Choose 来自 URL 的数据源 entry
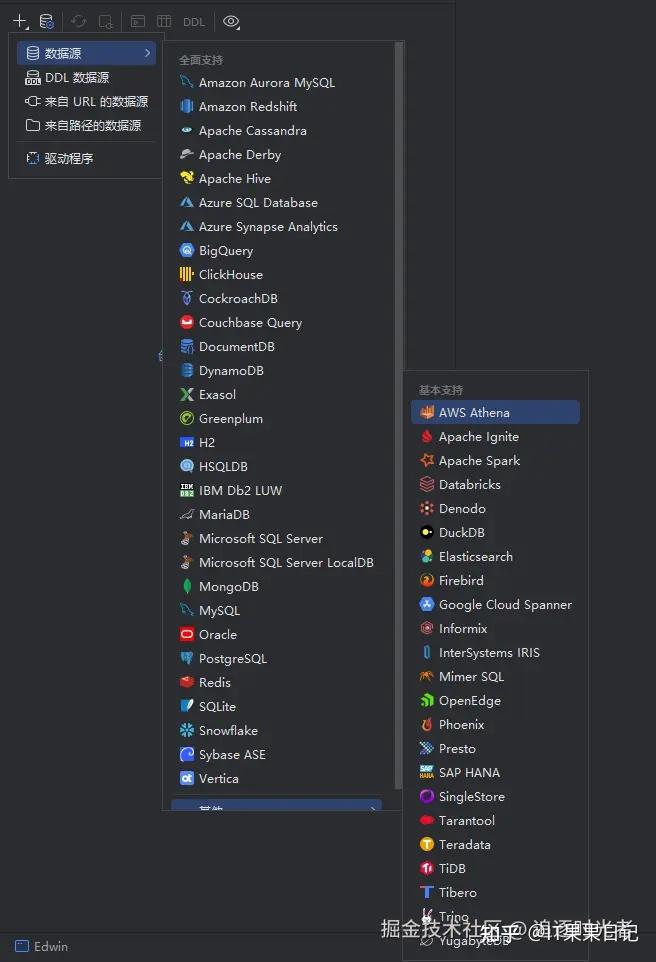The width and height of the screenshot is (656, 962). pos(86,101)
